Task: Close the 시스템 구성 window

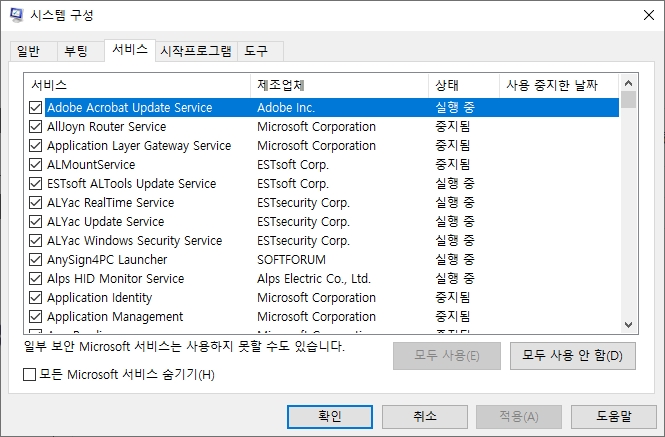Action: (648, 15)
